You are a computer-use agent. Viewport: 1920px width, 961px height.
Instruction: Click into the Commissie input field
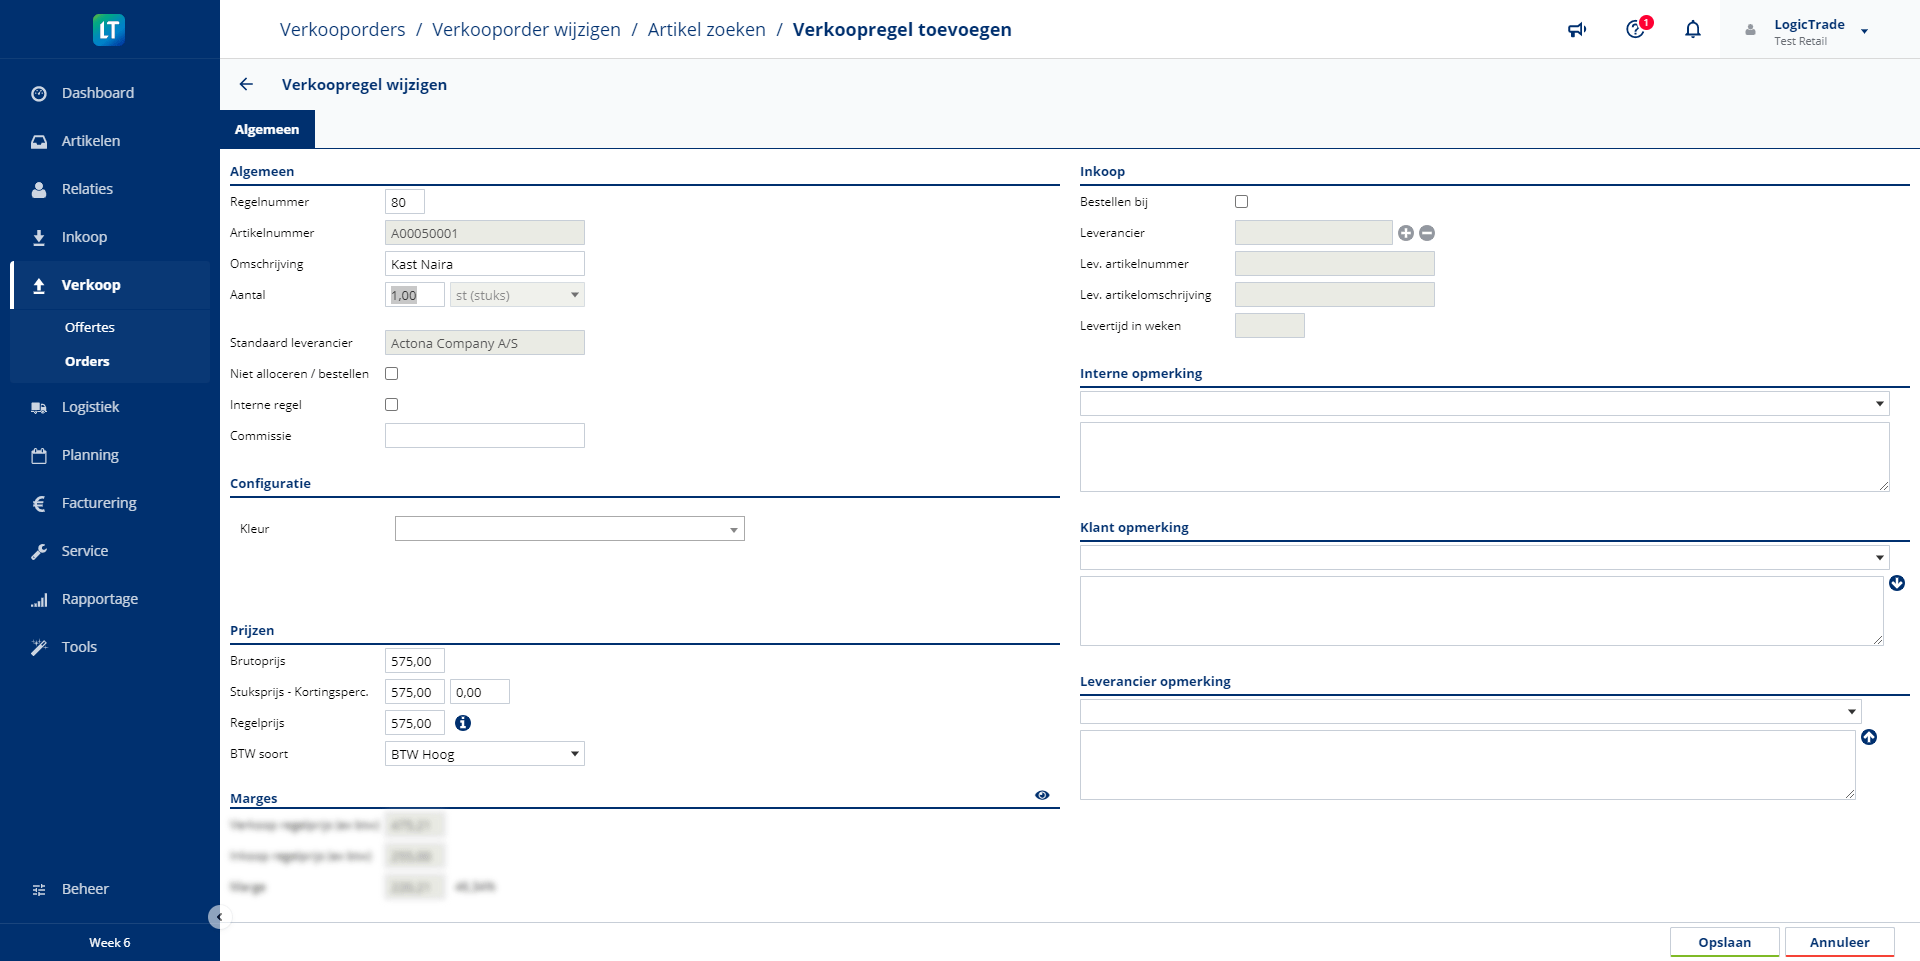point(485,436)
